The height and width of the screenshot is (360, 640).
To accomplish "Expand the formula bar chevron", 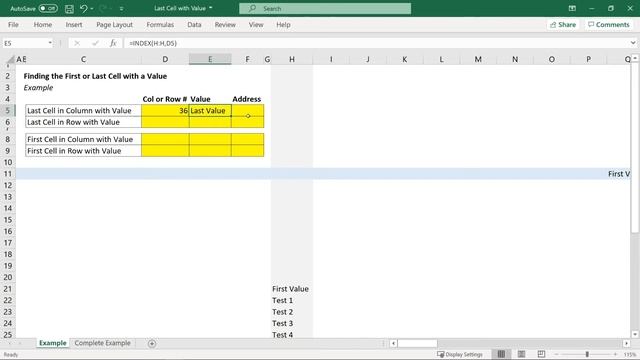I will click(x=633, y=42).
